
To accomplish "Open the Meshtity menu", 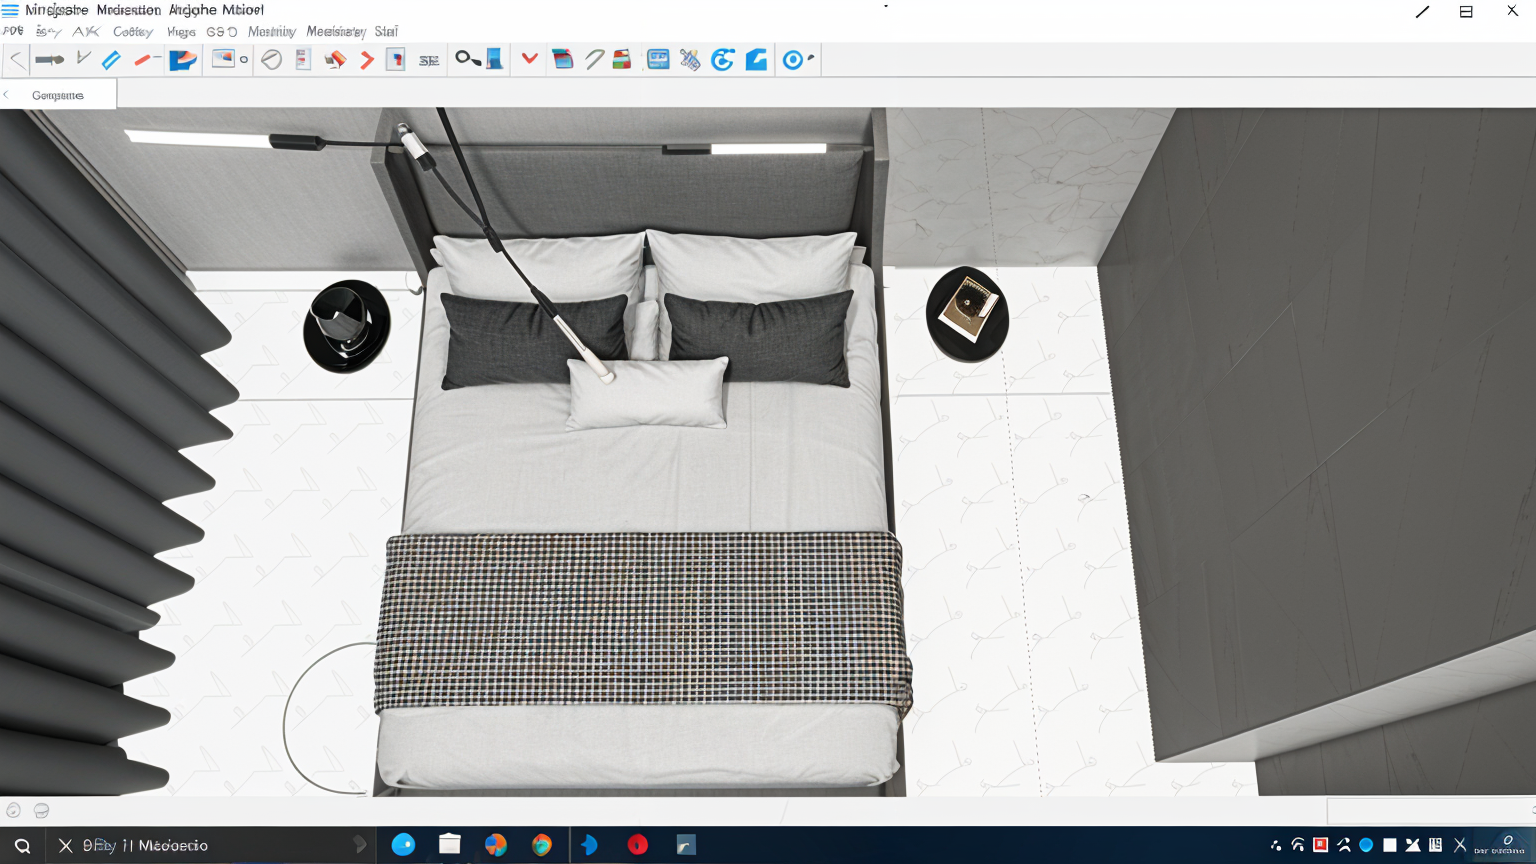I will [x=271, y=32].
